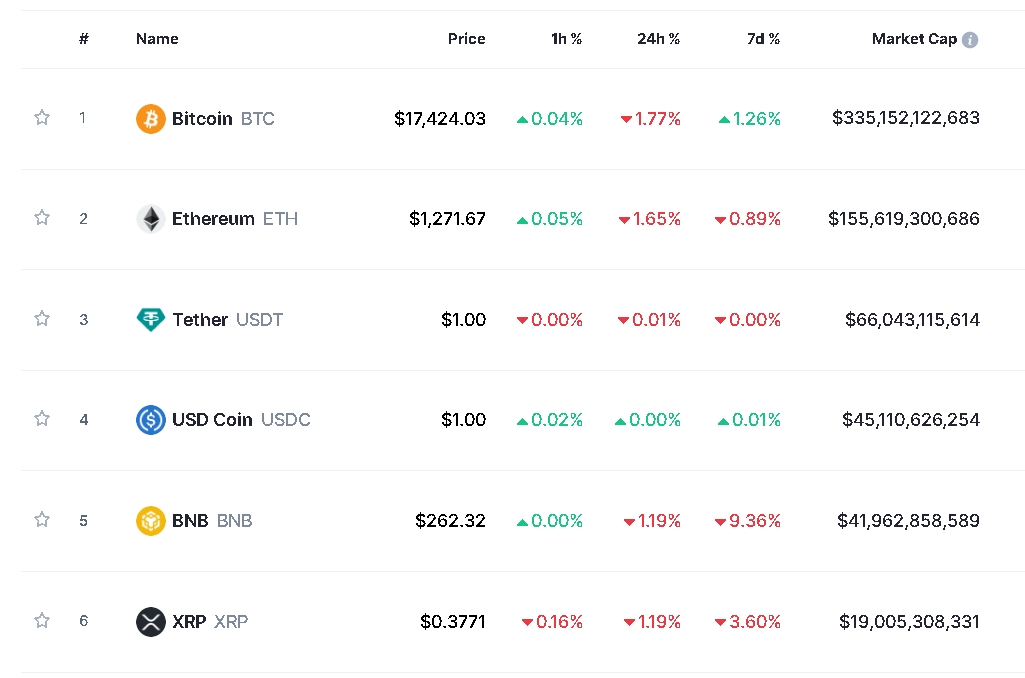Star Bitcoin to add to watchlist
The height and width of the screenshot is (678, 1025).
(42, 118)
